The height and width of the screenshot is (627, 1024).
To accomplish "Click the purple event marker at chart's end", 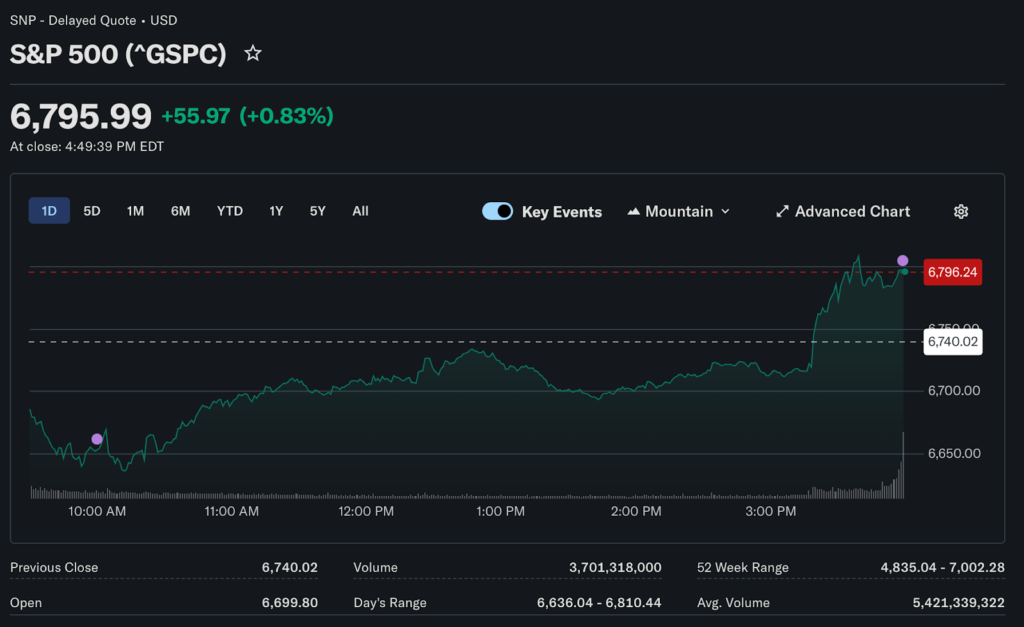I will [x=903, y=260].
